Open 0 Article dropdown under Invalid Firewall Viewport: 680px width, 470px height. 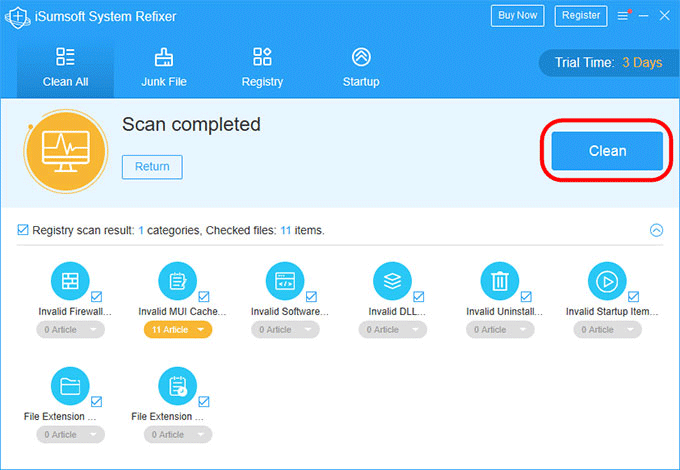click(x=70, y=330)
